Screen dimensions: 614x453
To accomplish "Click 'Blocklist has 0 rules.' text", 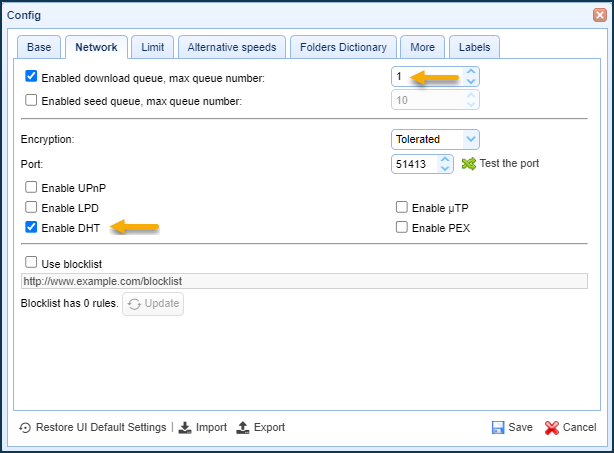I will point(69,303).
